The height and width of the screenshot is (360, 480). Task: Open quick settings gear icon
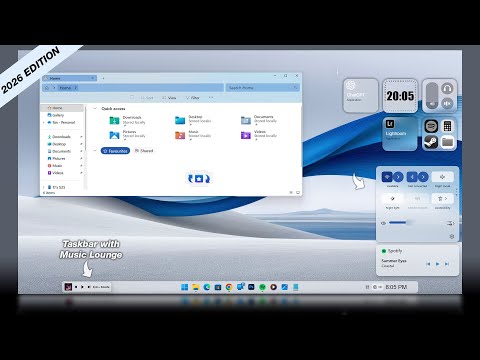click(x=452, y=236)
